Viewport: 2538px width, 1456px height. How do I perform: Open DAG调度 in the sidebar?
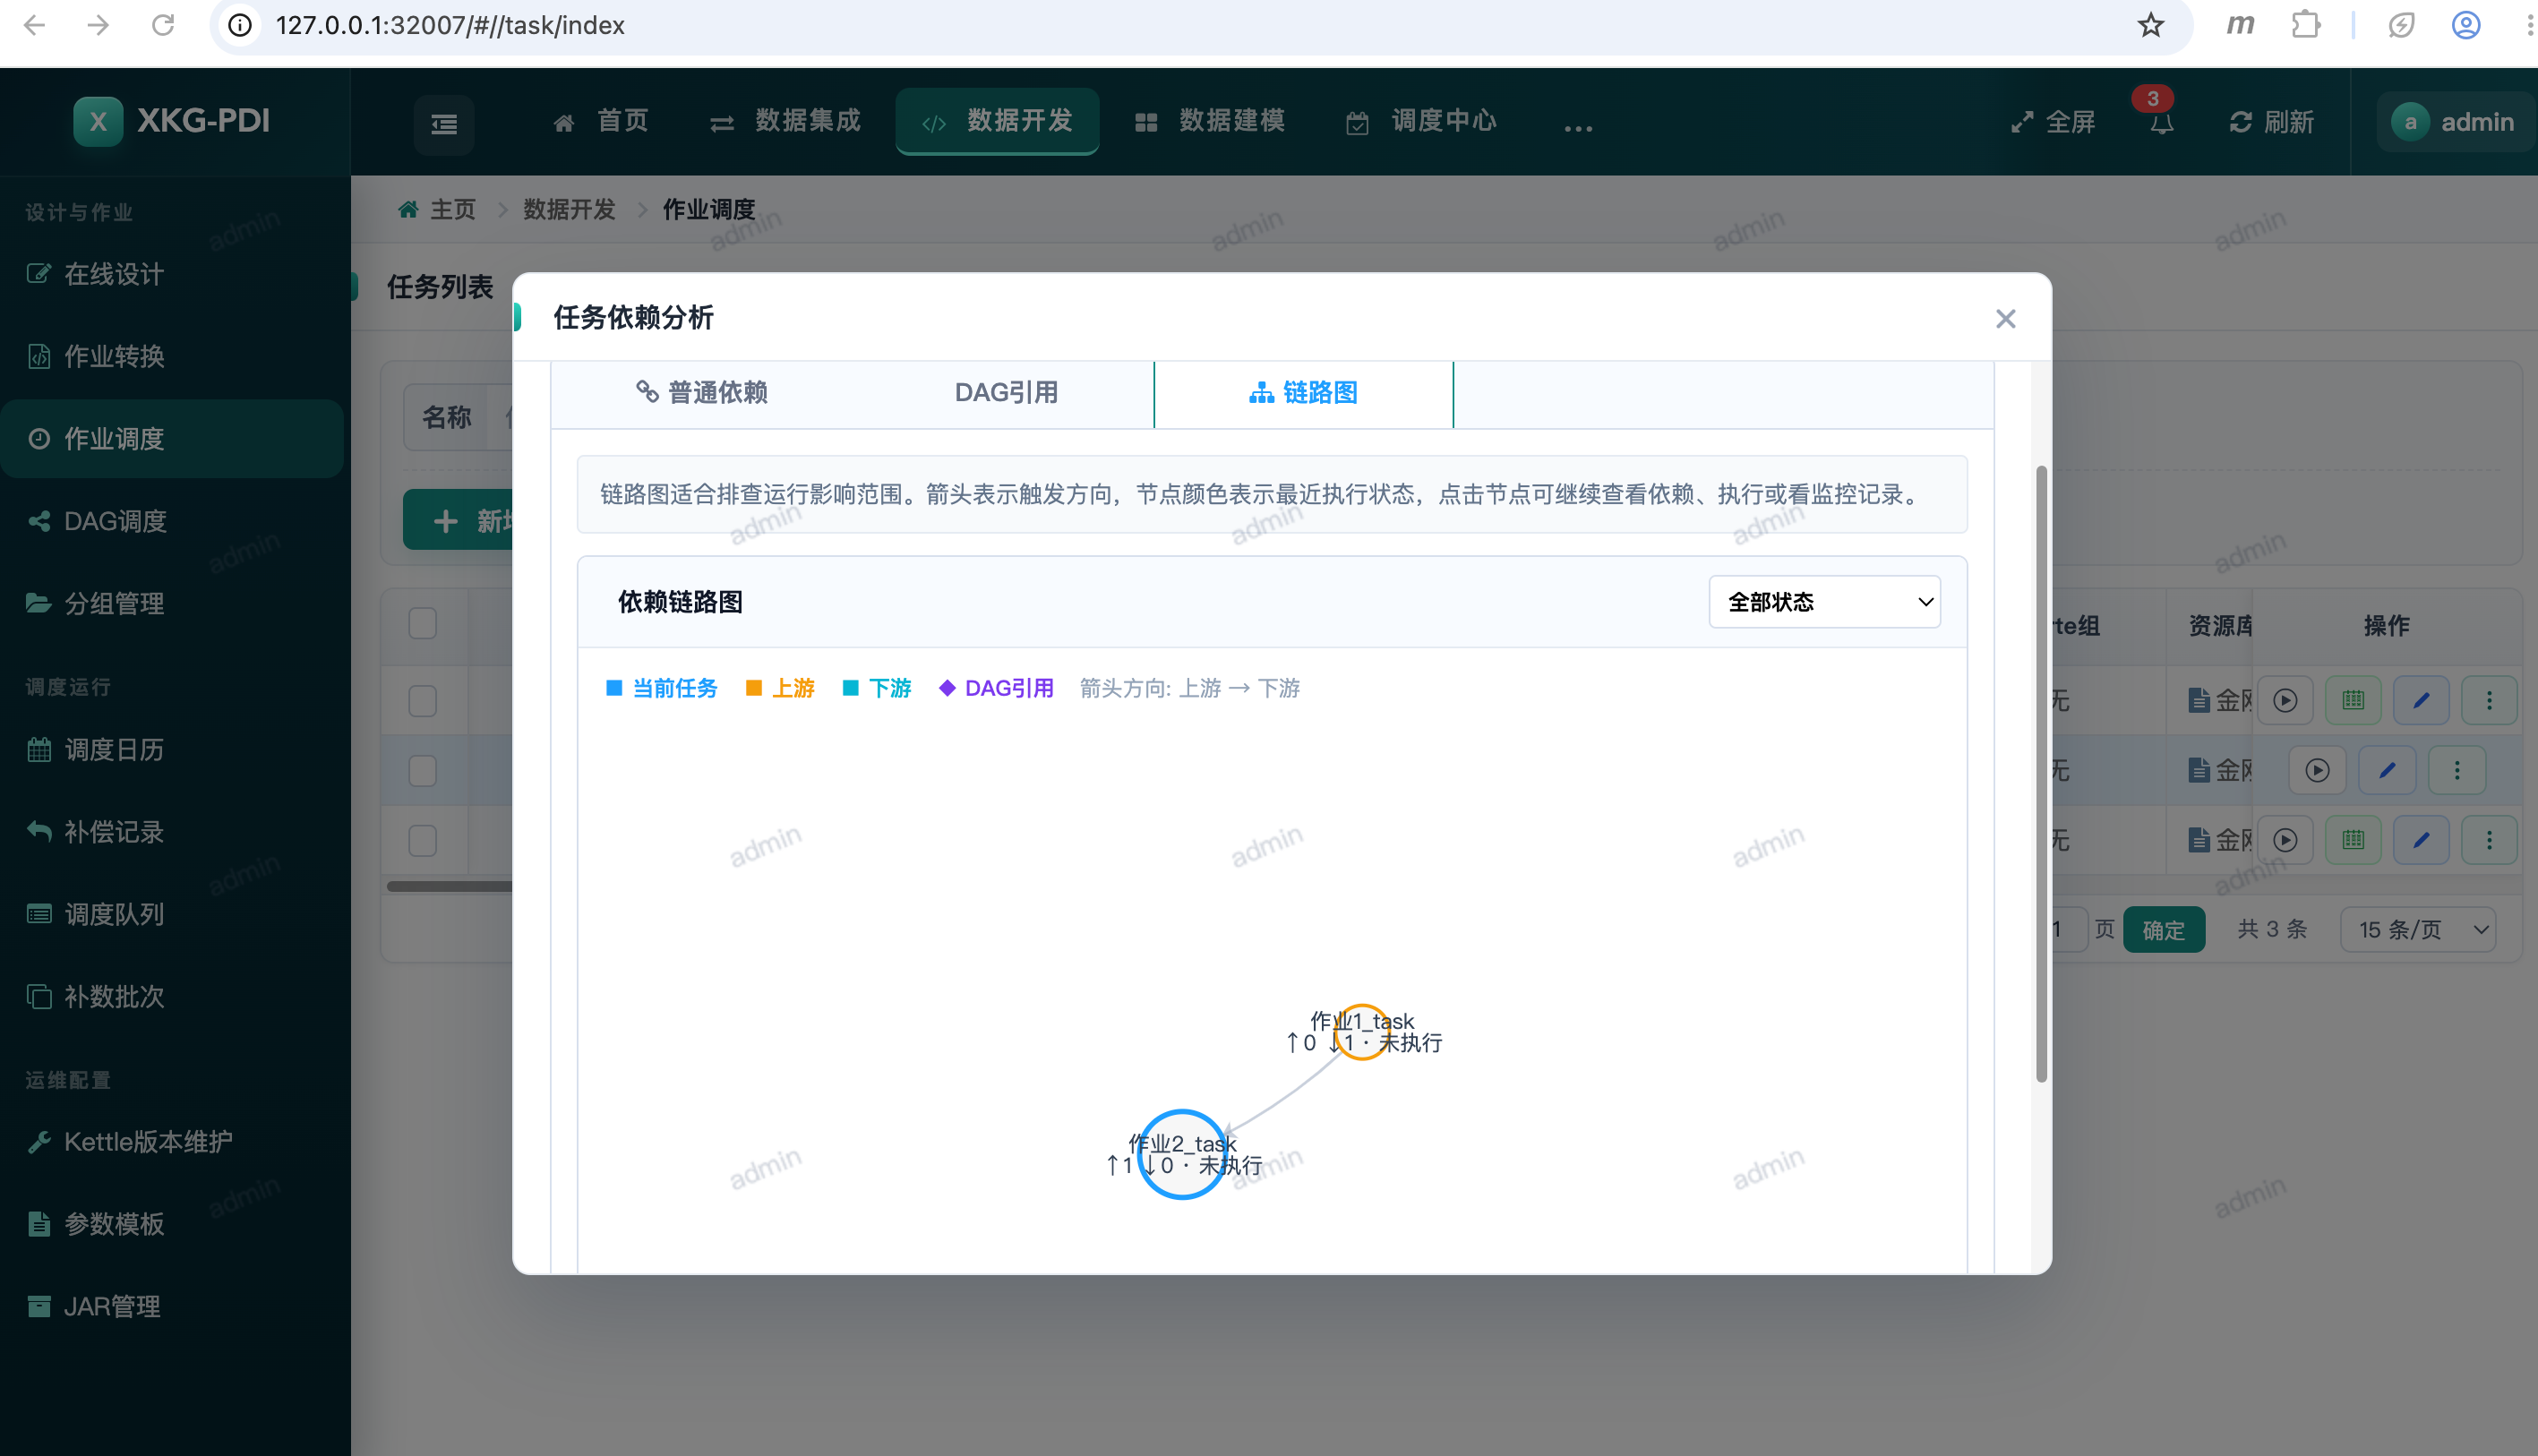click(172, 521)
